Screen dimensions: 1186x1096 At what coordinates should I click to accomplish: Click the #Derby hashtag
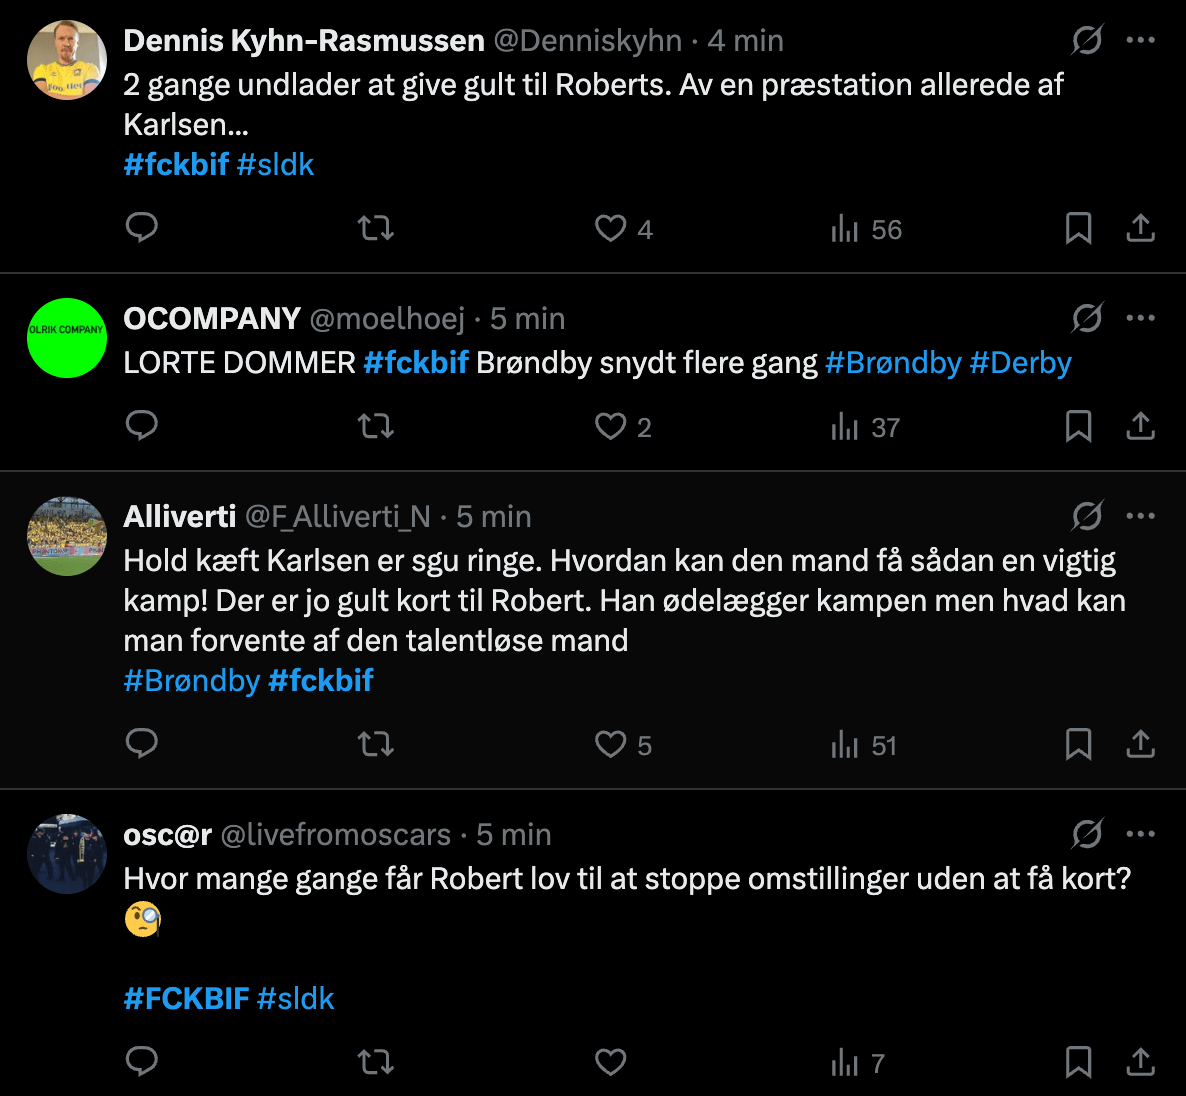point(1020,363)
